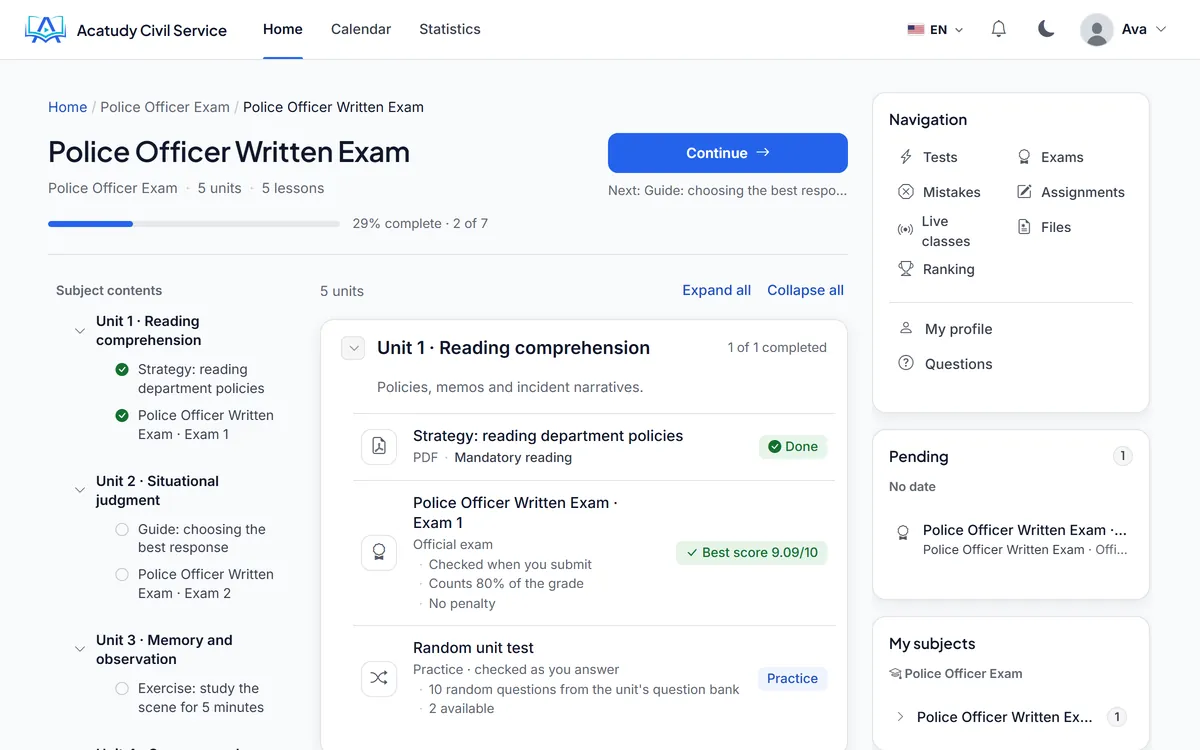Click the shuffle icon for Random unit test

point(379,678)
